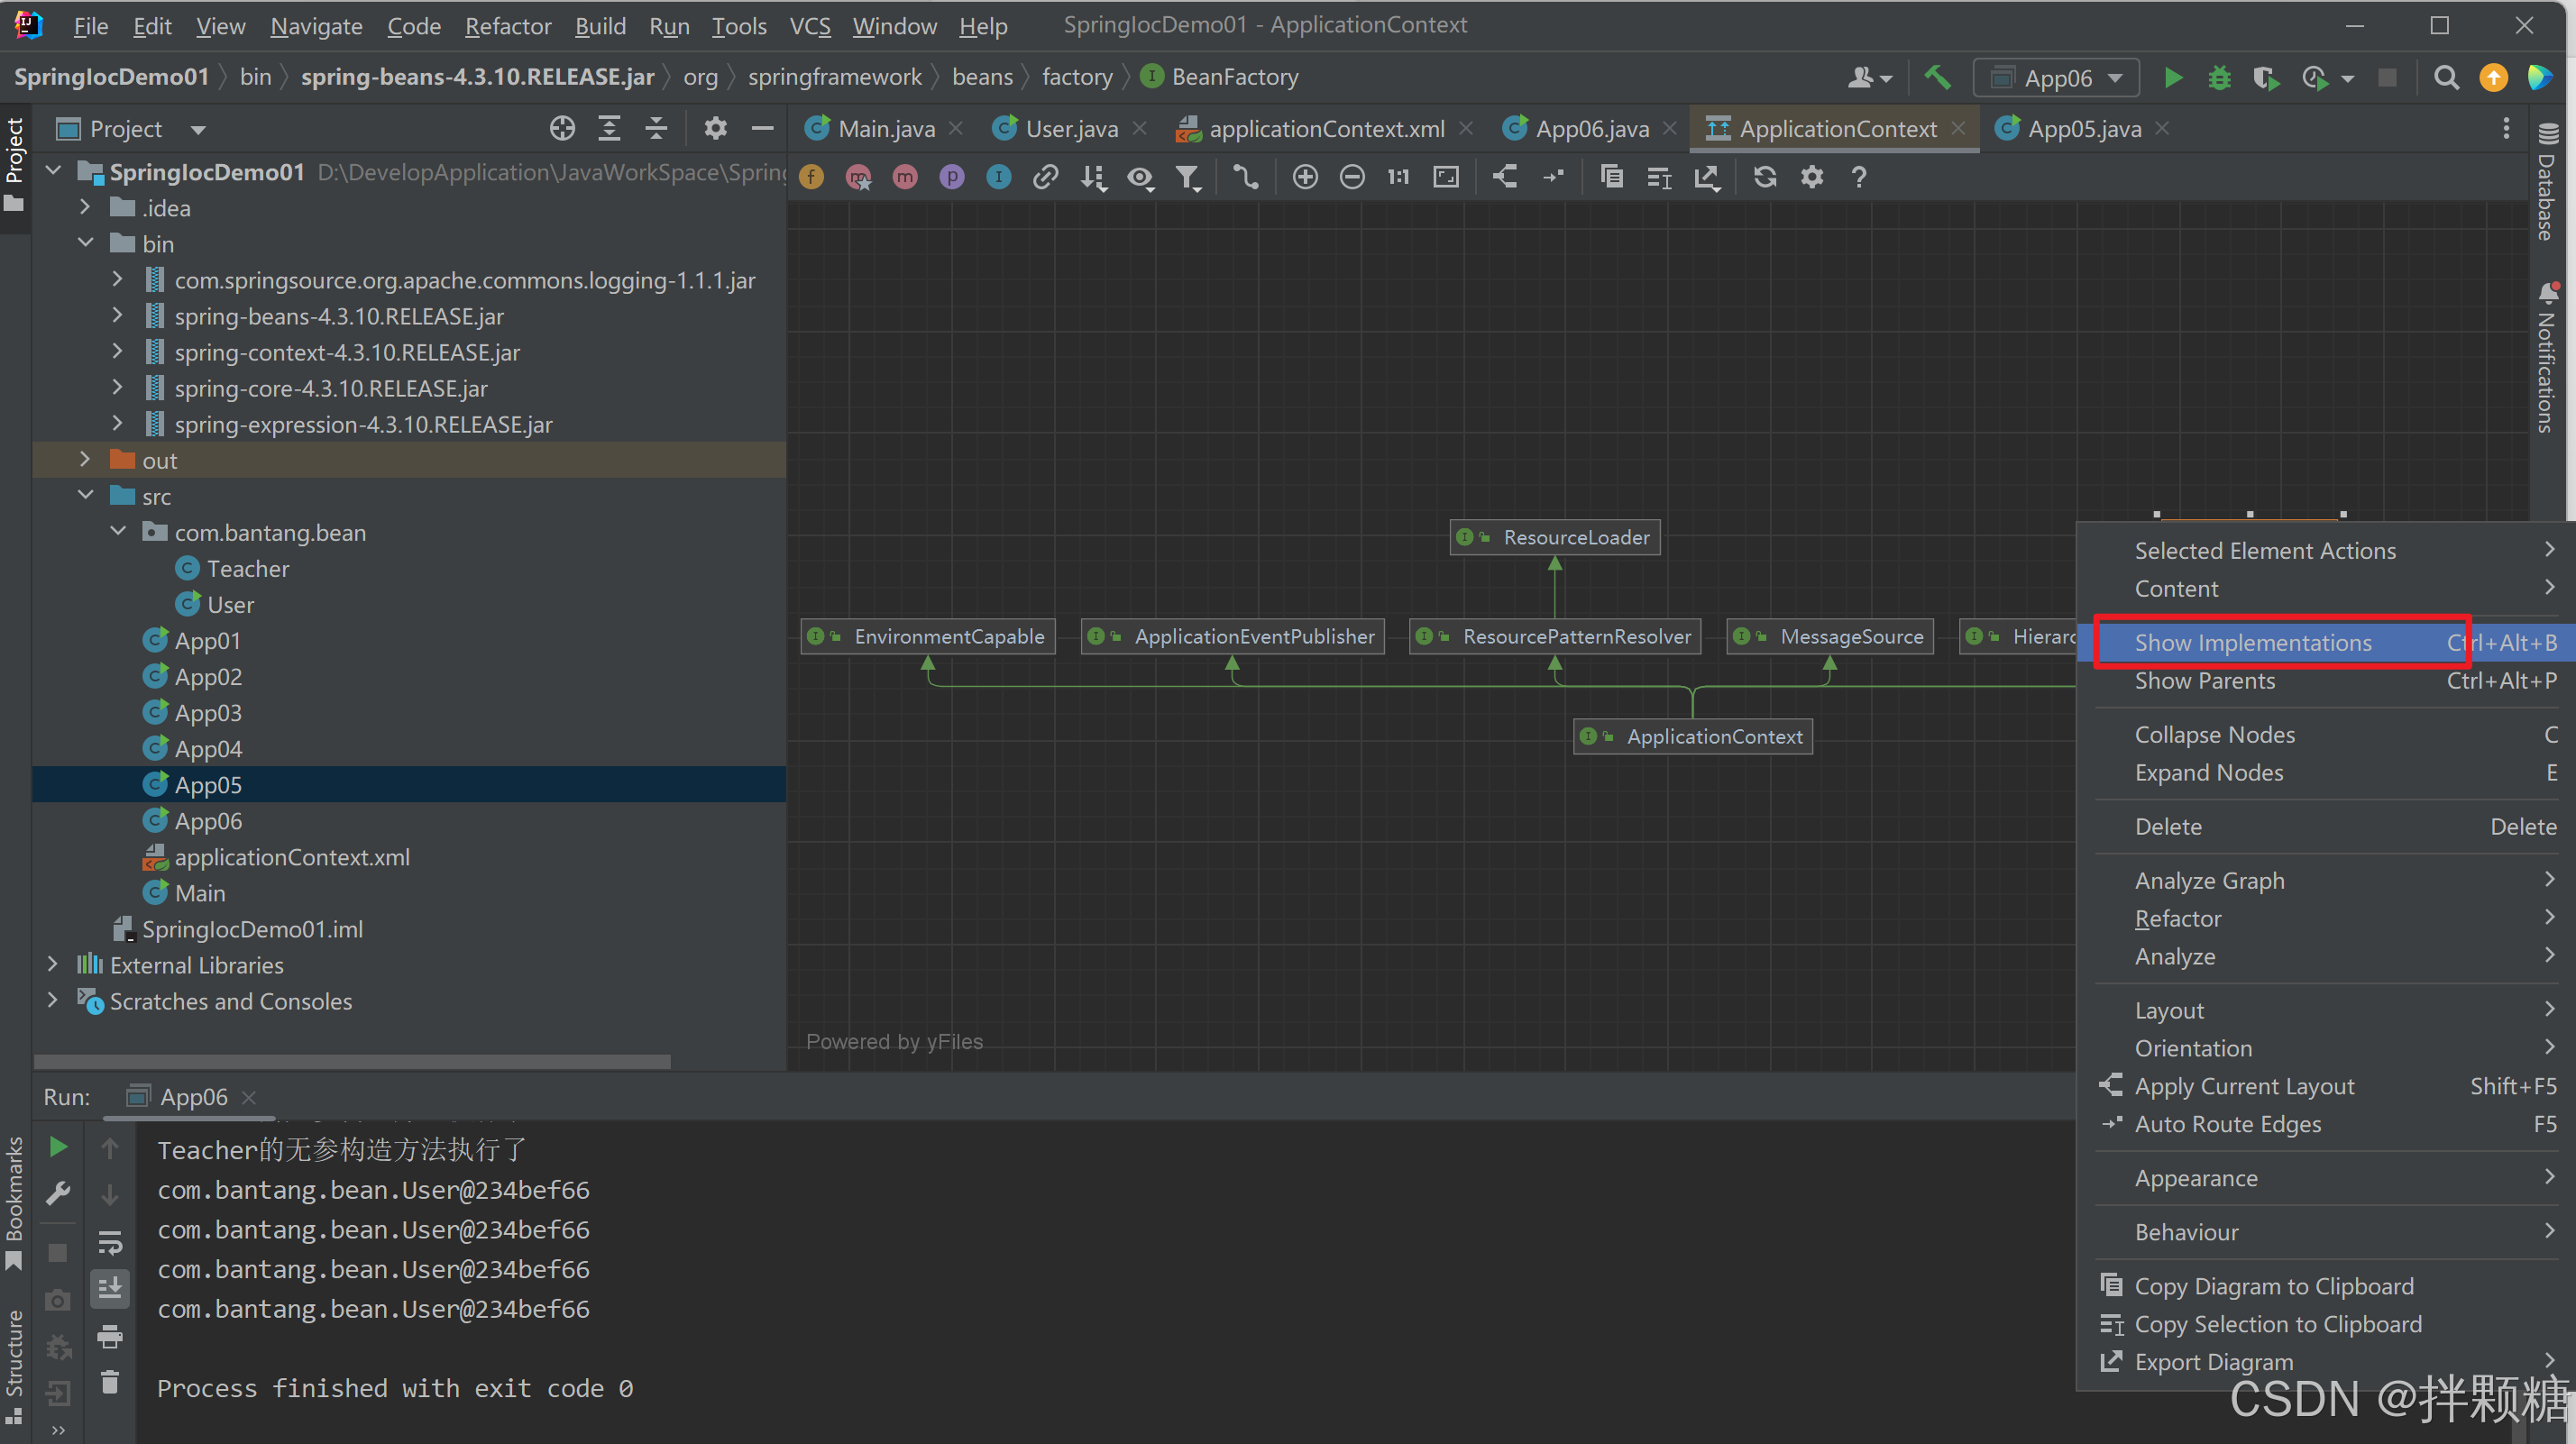The height and width of the screenshot is (1444, 2576).
Task: Select Show Implementations in context menu
Action: coord(2252,643)
